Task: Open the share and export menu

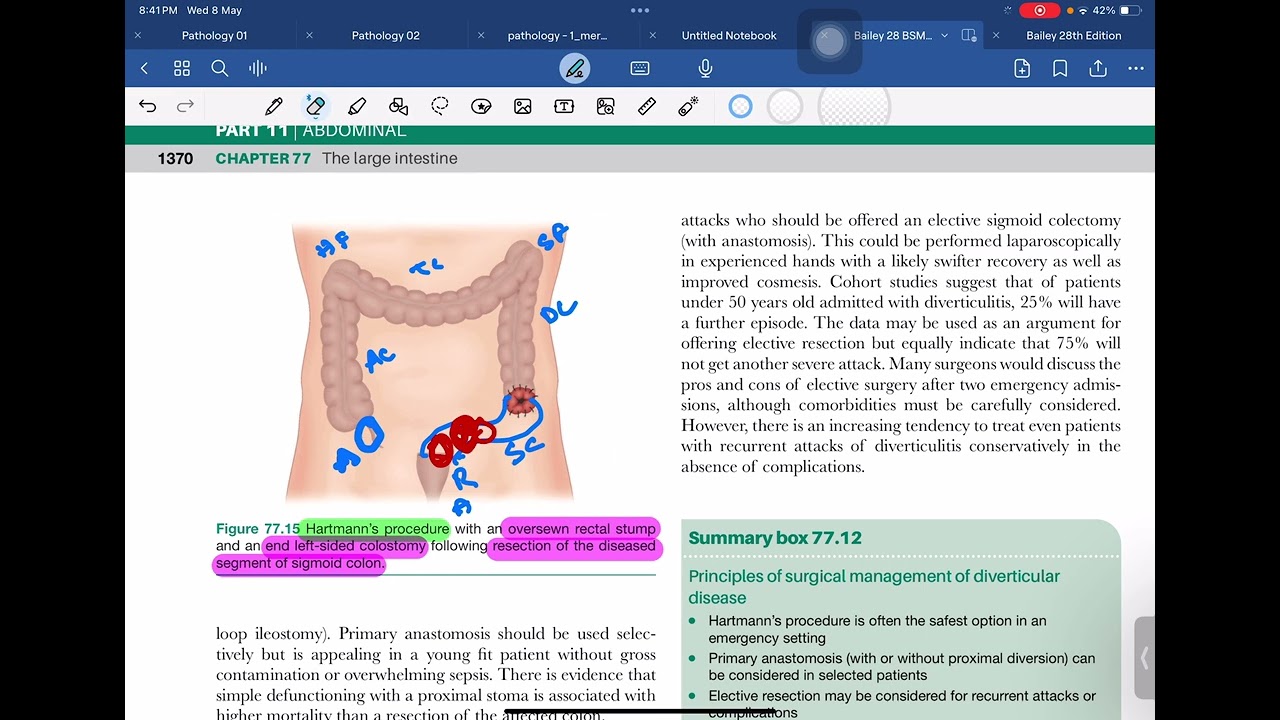Action: (1098, 68)
